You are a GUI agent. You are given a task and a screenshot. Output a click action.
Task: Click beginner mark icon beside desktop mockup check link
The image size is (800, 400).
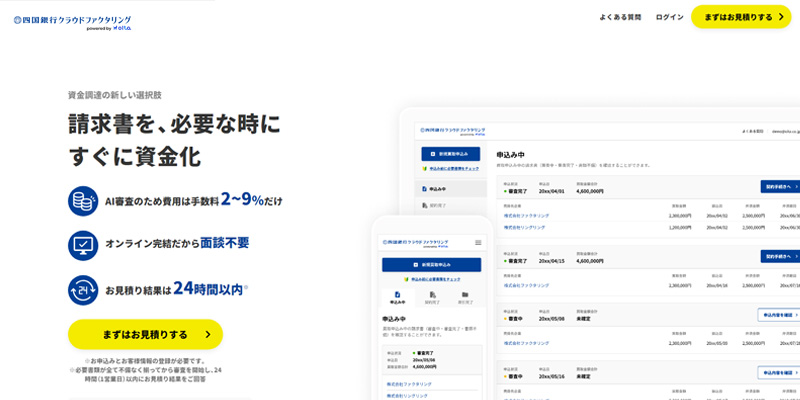424,168
